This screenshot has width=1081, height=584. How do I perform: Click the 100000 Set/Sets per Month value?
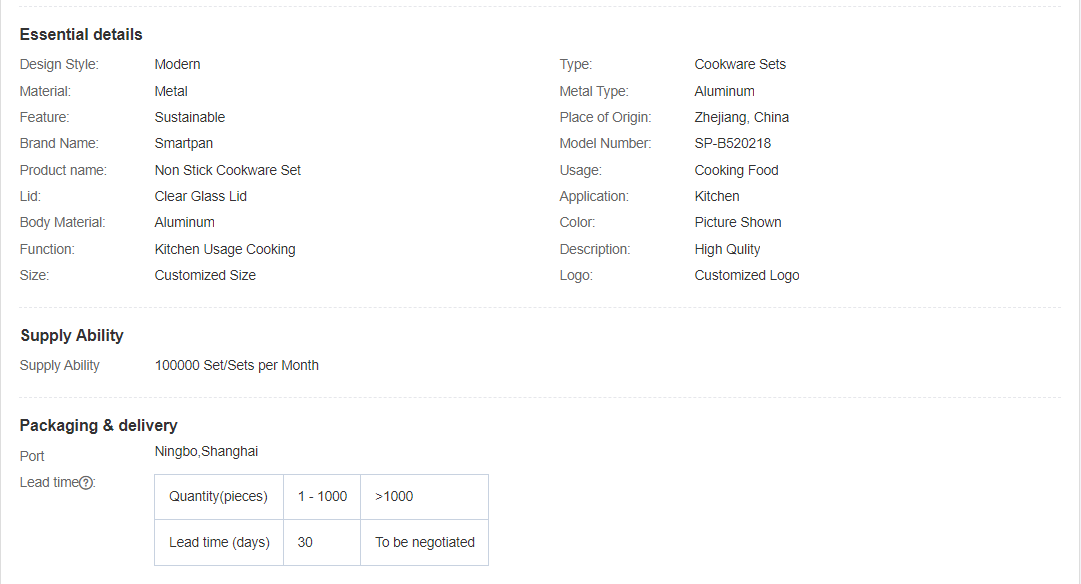[236, 366]
